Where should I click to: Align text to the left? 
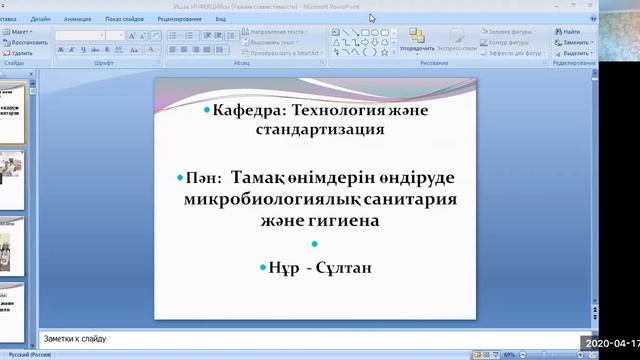tap(173, 50)
